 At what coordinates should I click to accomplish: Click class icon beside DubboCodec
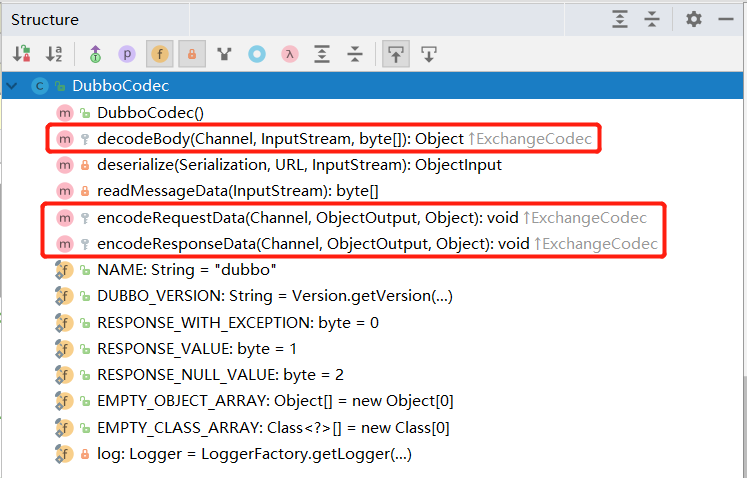point(40,86)
